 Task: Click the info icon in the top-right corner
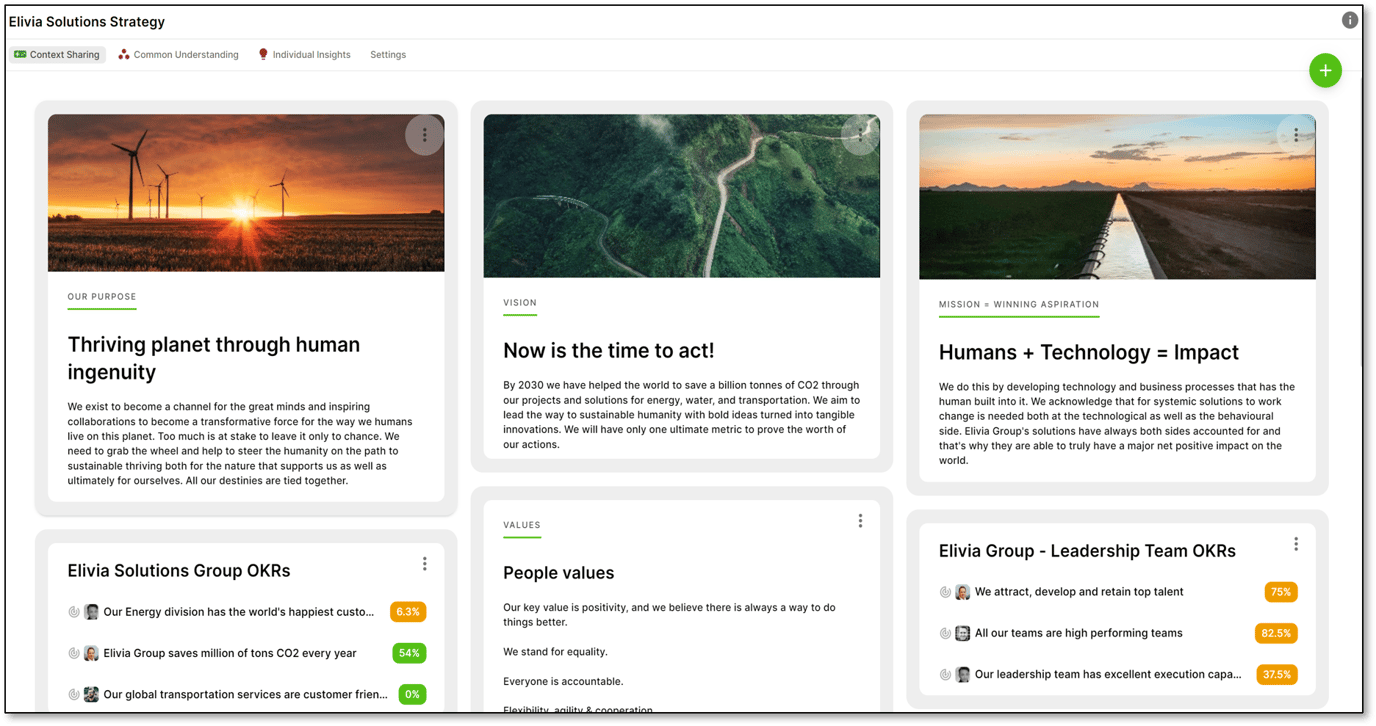click(x=1349, y=19)
